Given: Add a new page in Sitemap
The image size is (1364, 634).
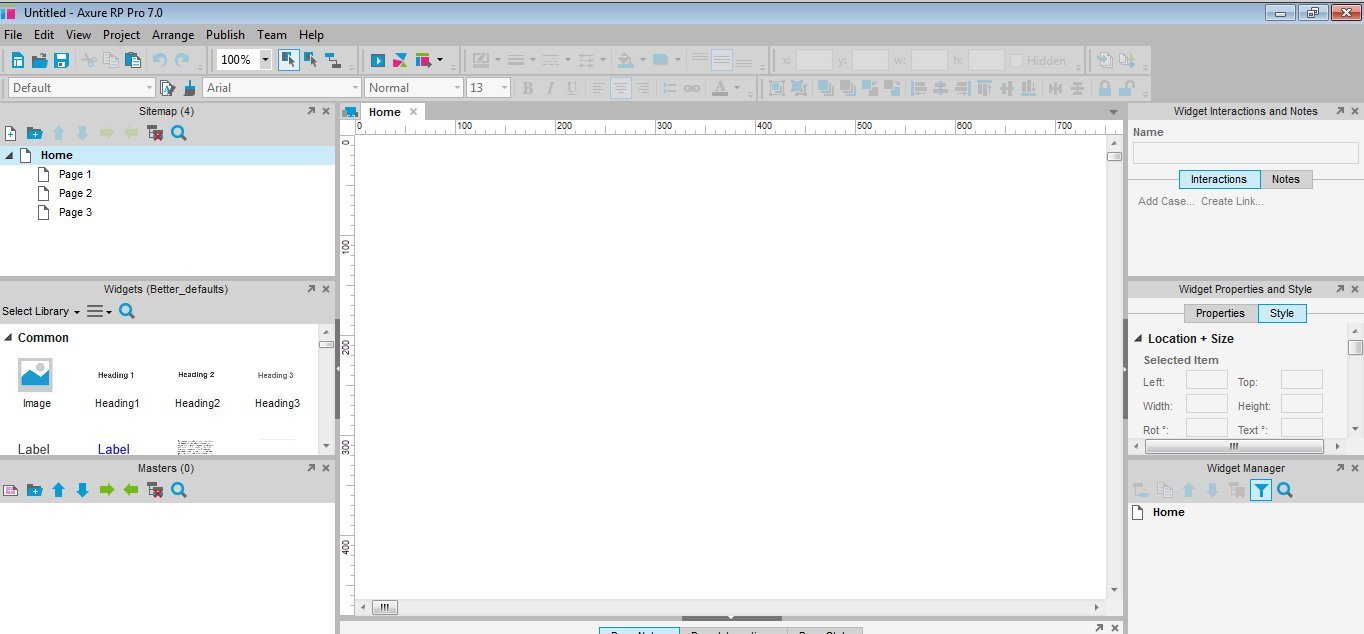Looking at the screenshot, I should click(10, 133).
